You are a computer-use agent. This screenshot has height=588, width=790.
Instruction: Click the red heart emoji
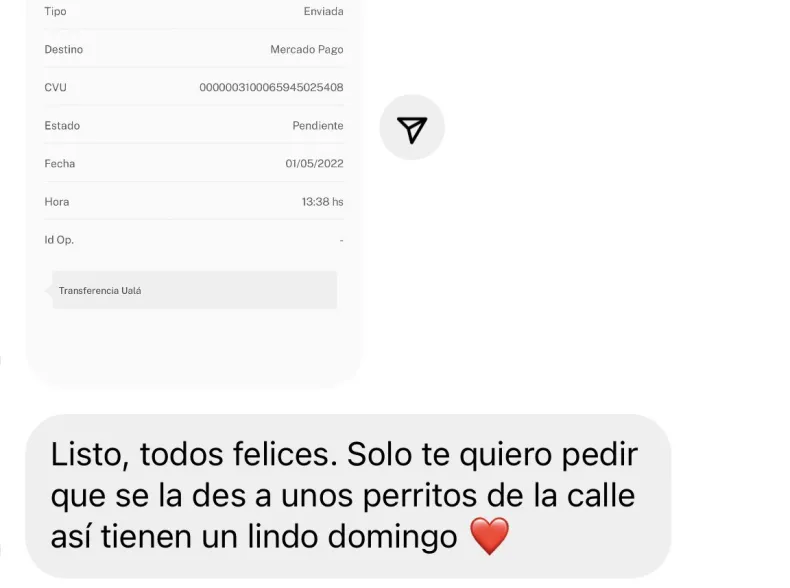pos(488,538)
